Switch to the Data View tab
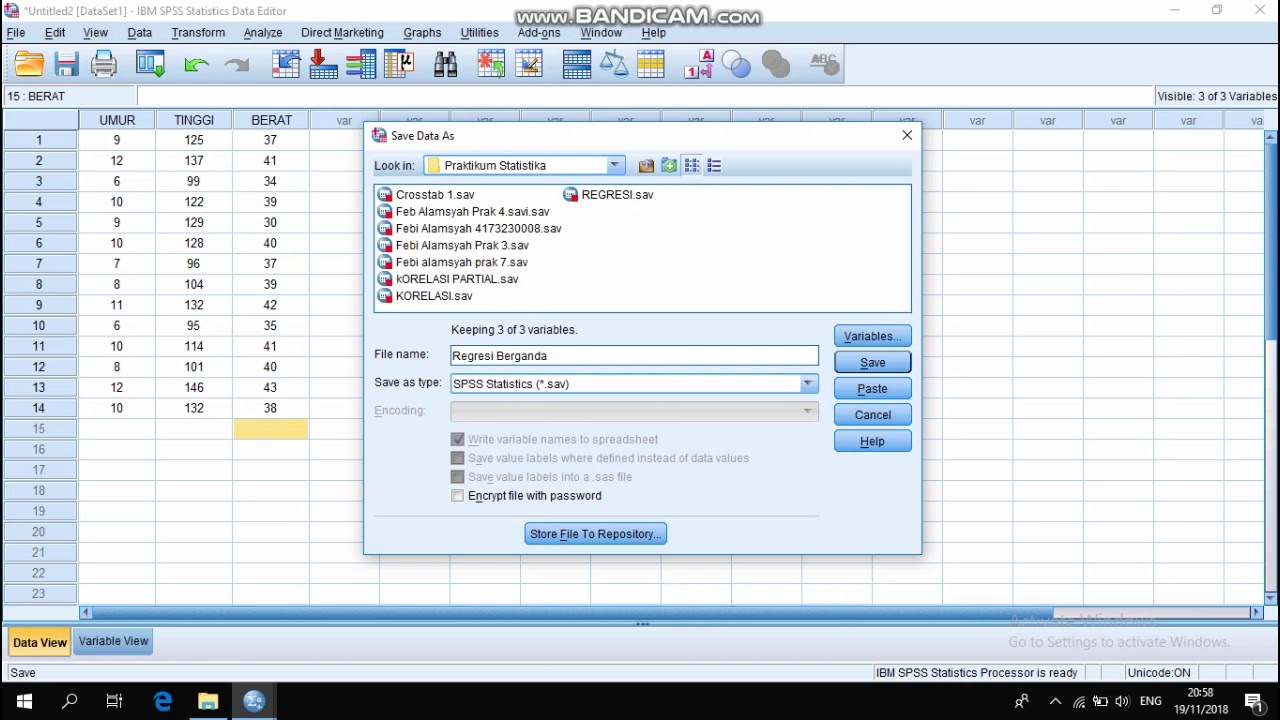 [40, 642]
